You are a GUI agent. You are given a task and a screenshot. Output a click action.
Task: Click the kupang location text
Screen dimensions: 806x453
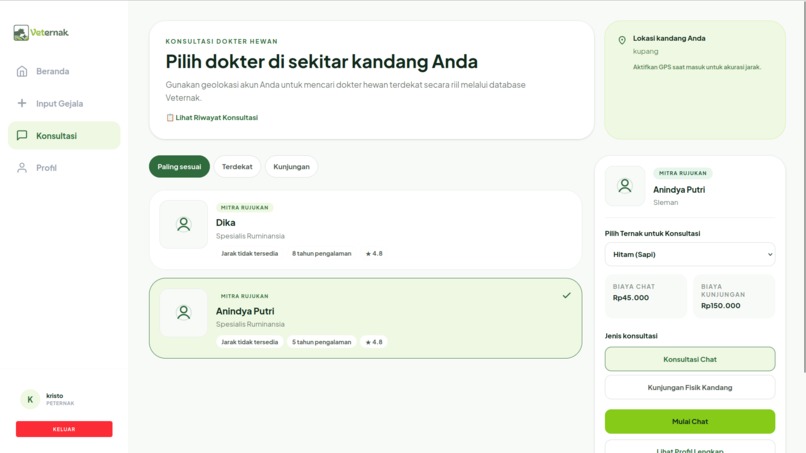[x=646, y=51]
